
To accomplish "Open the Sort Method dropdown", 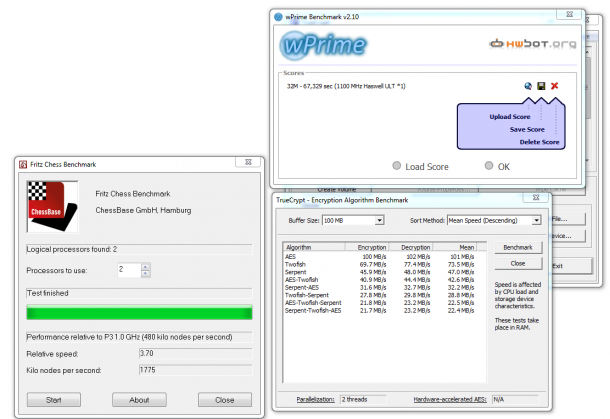I will click(x=536, y=221).
